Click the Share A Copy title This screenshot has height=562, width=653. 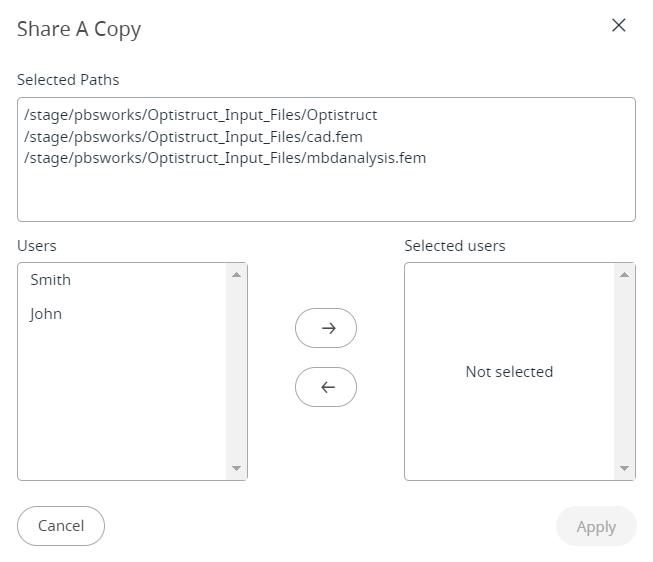(x=79, y=29)
